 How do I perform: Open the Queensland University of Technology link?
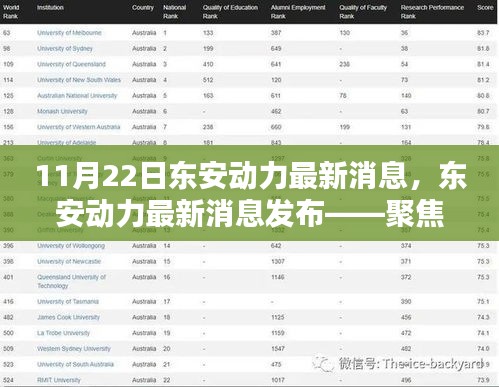click(x=71, y=281)
